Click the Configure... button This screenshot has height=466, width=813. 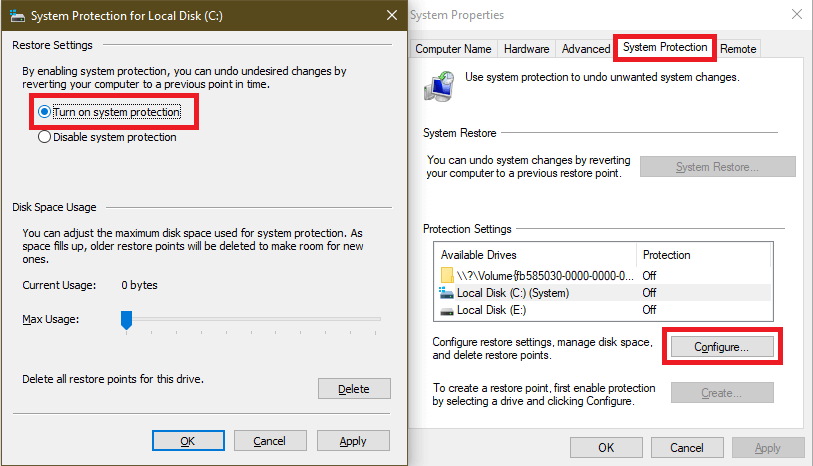tap(722, 347)
